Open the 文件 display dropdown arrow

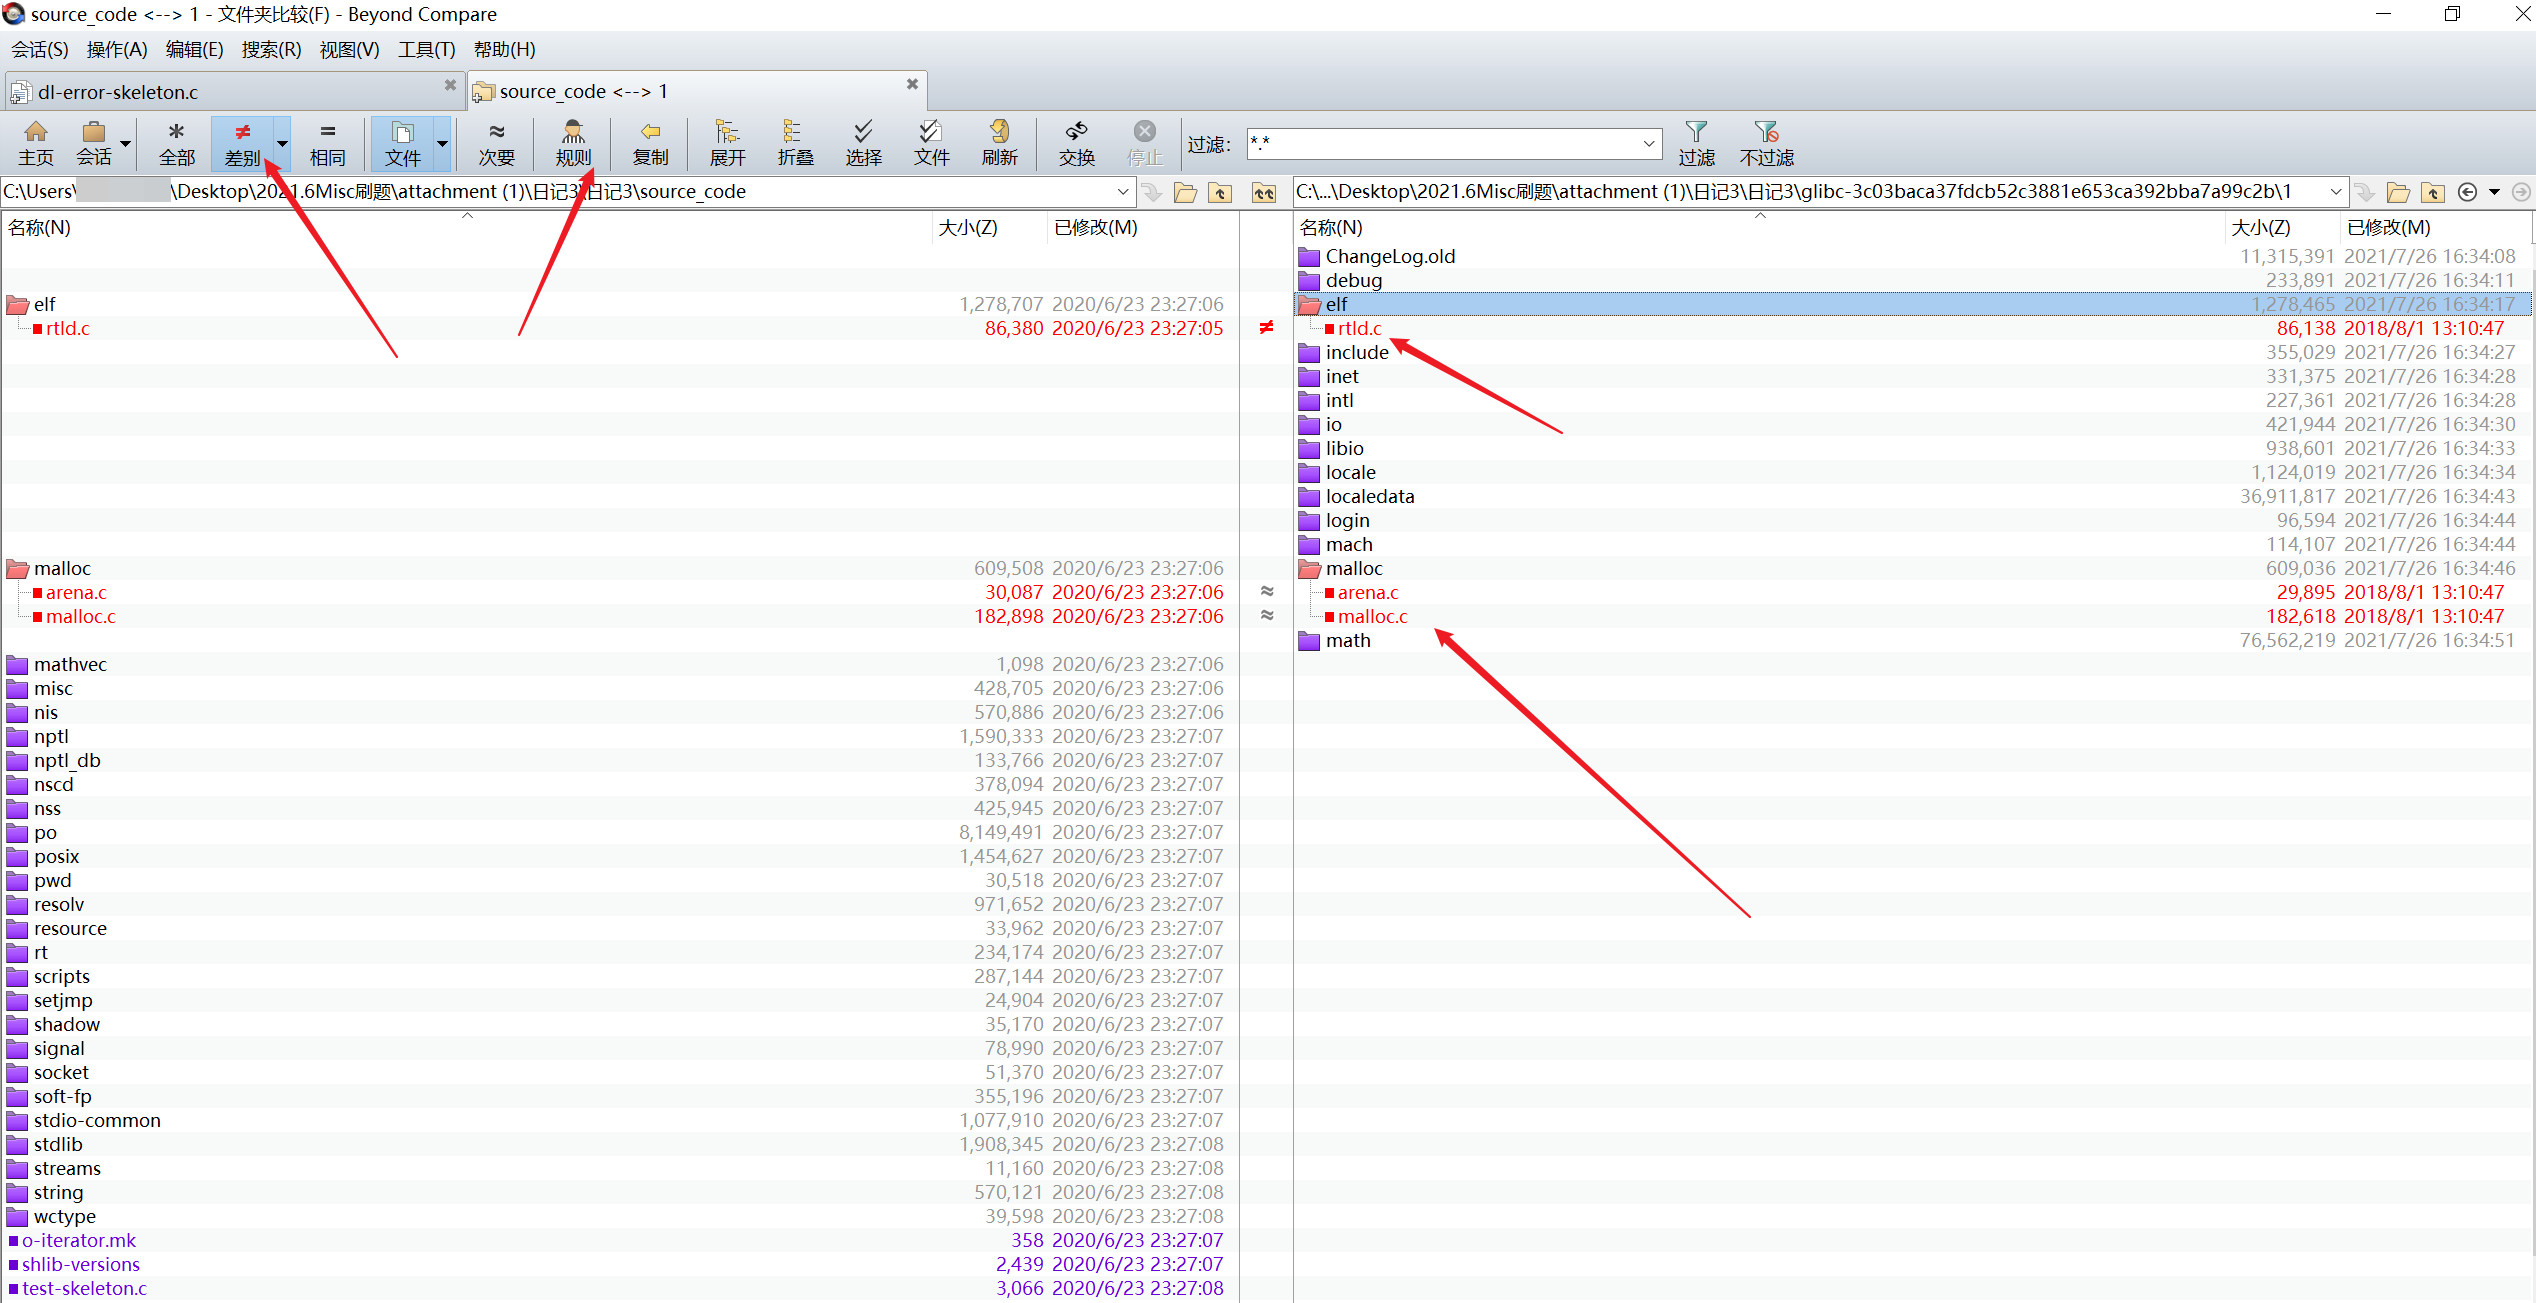(x=442, y=143)
